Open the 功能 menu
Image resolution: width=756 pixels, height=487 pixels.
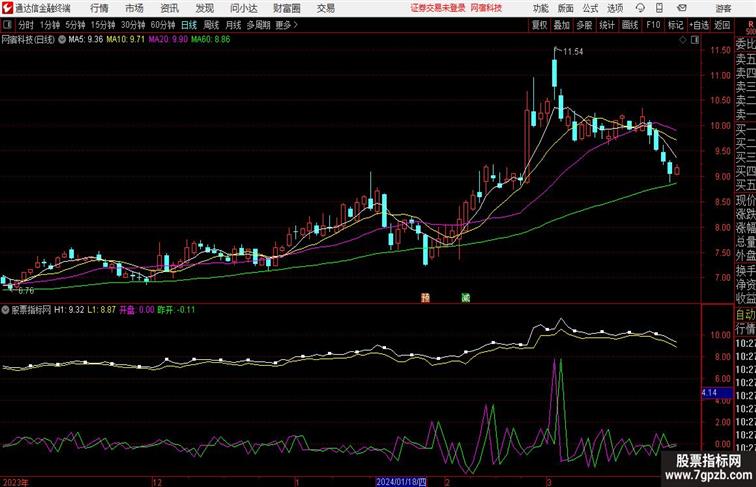click(540, 8)
